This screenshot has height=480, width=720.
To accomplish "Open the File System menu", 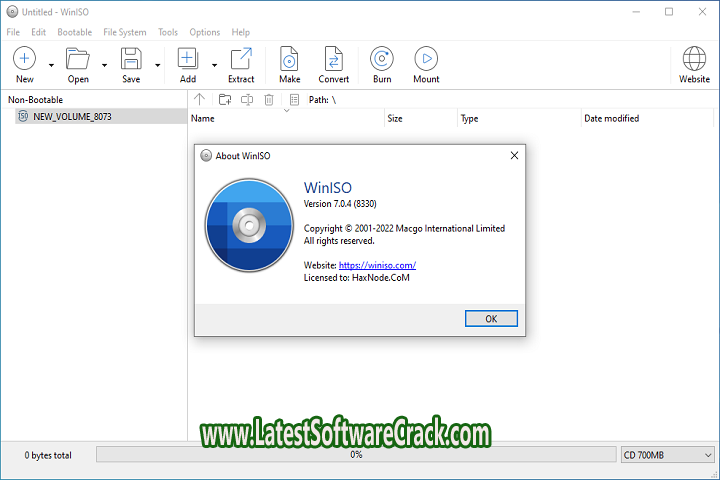I will pyautogui.click(x=125, y=32).
